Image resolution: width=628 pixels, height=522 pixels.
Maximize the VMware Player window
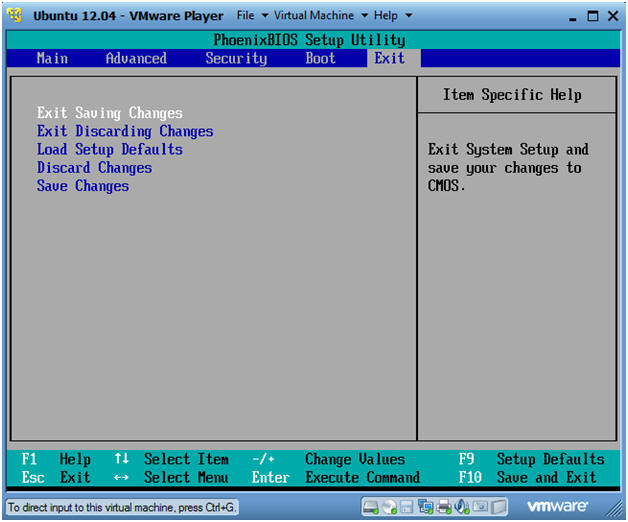click(x=593, y=16)
